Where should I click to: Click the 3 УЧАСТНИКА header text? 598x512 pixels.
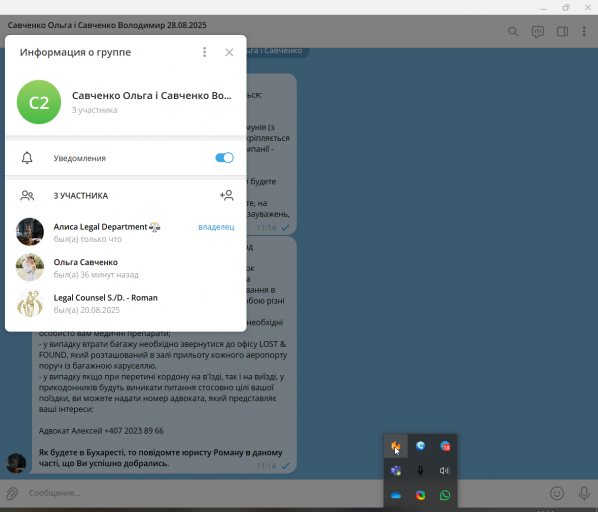tap(81, 196)
